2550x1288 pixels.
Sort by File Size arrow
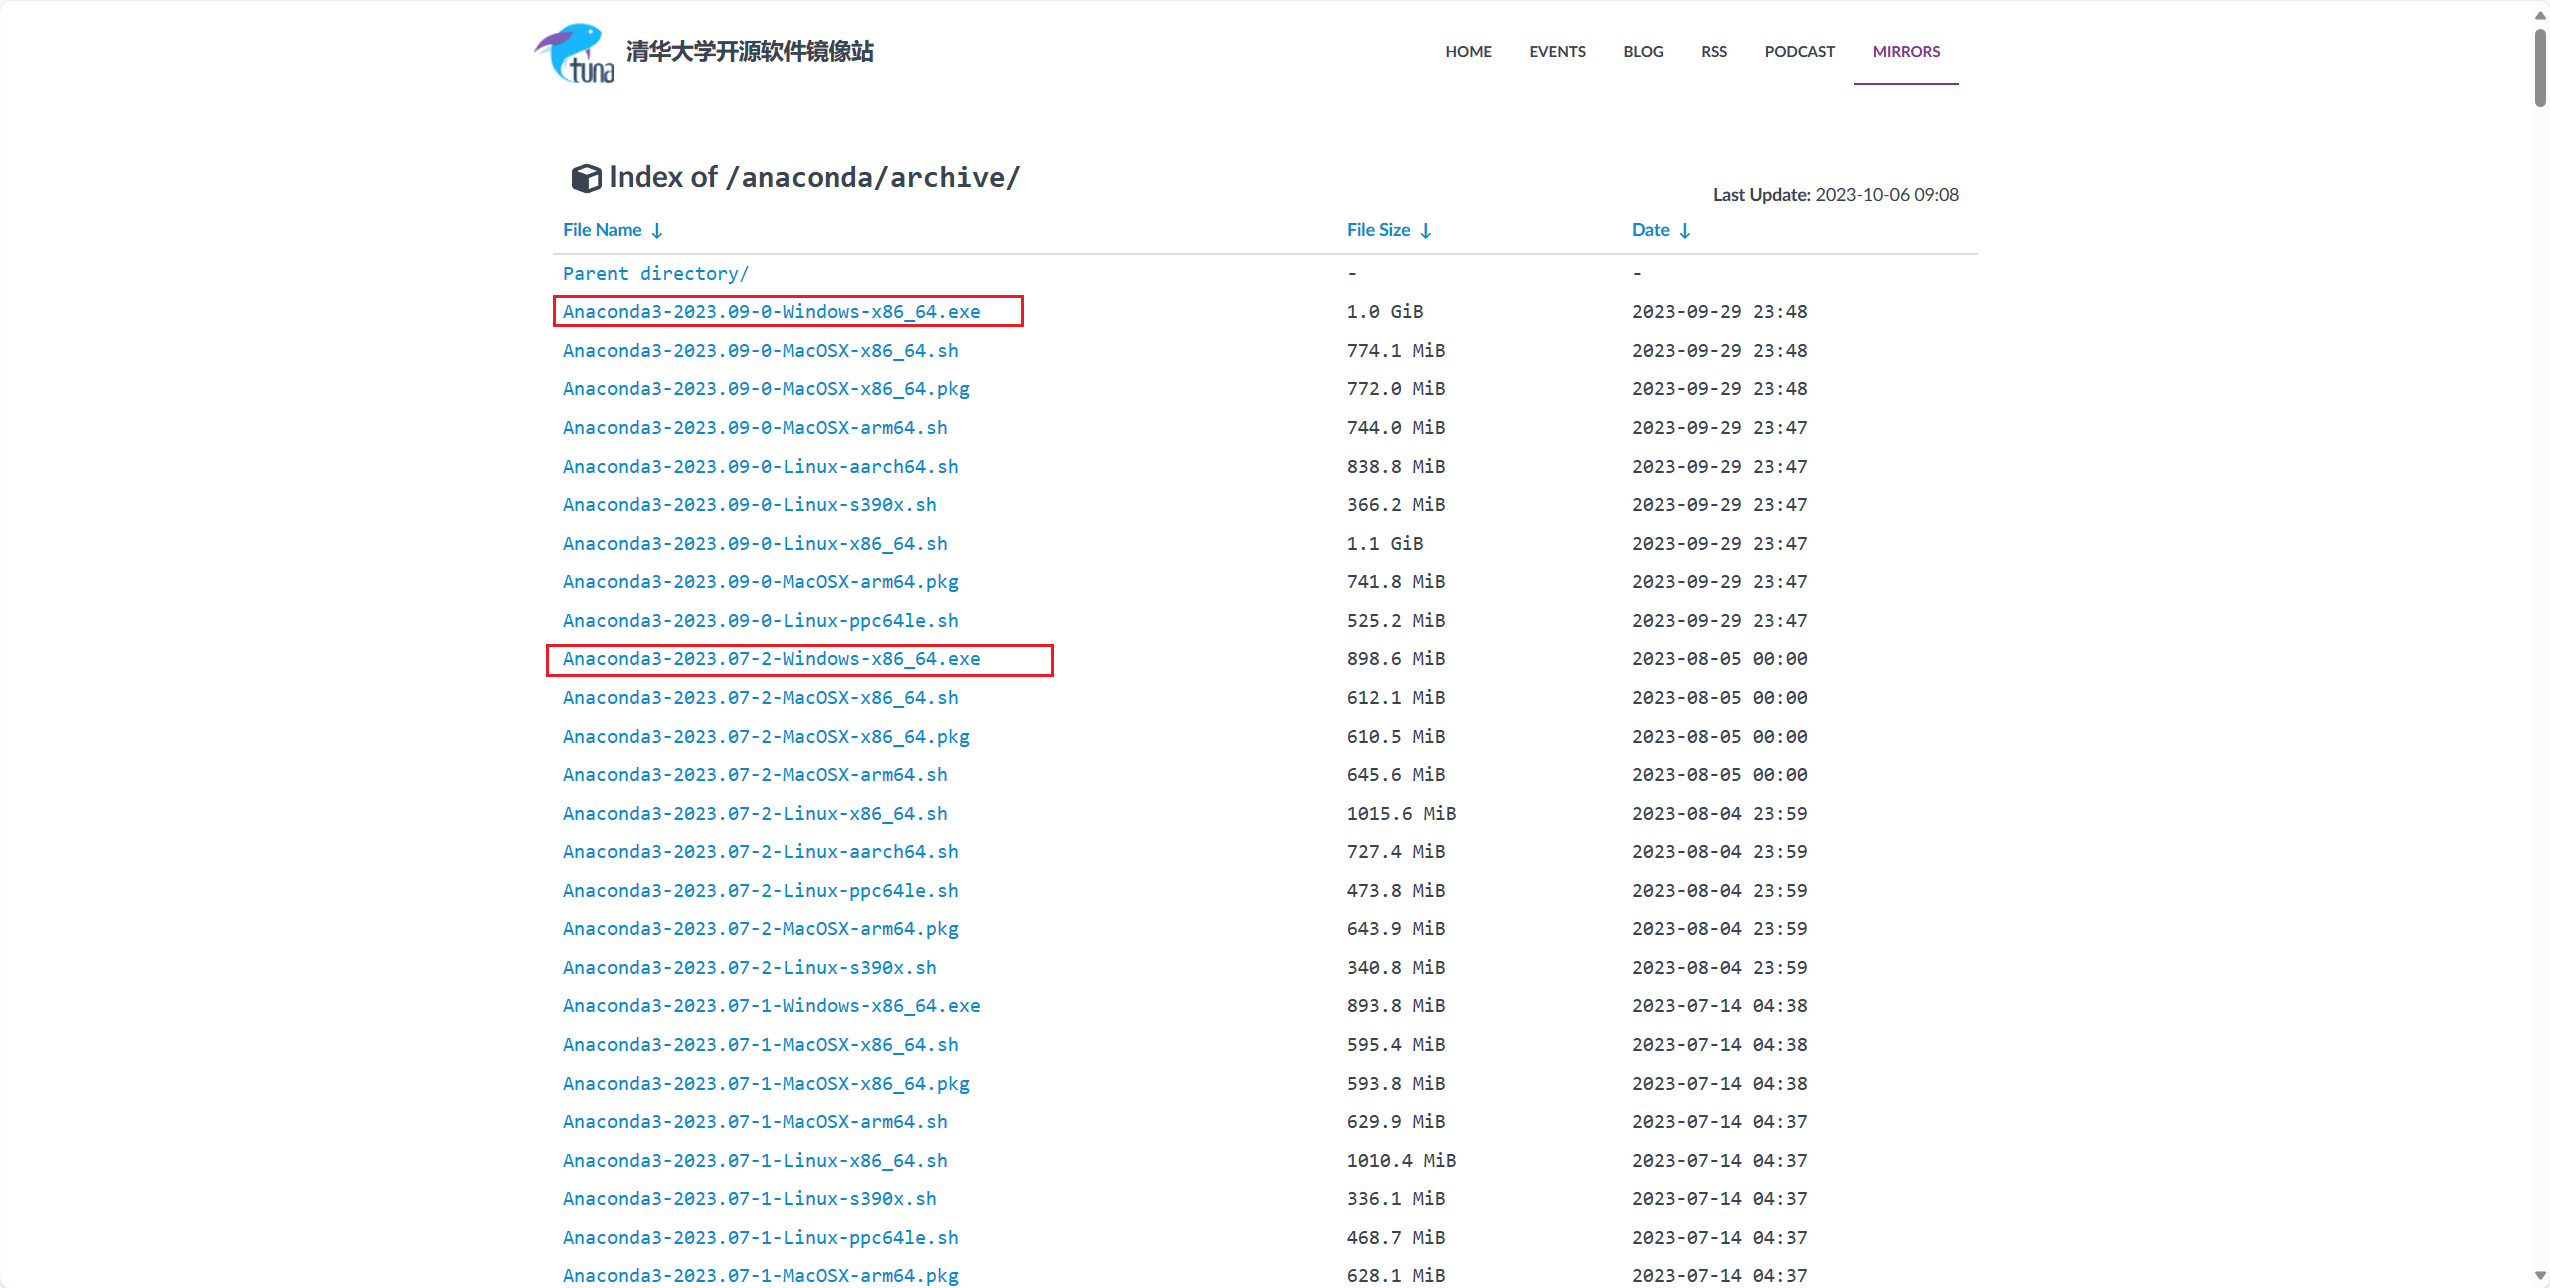point(1426,231)
